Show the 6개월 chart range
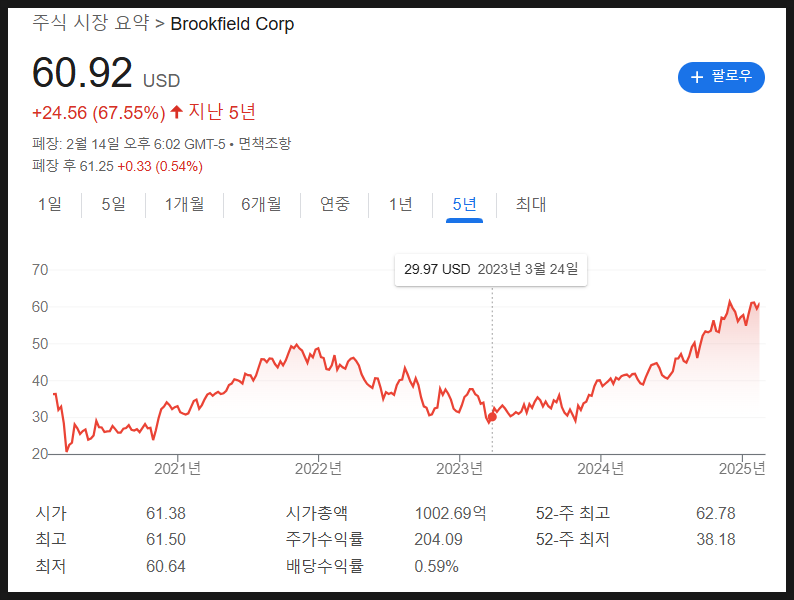This screenshot has height=600, width=794. click(x=261, y=204)
